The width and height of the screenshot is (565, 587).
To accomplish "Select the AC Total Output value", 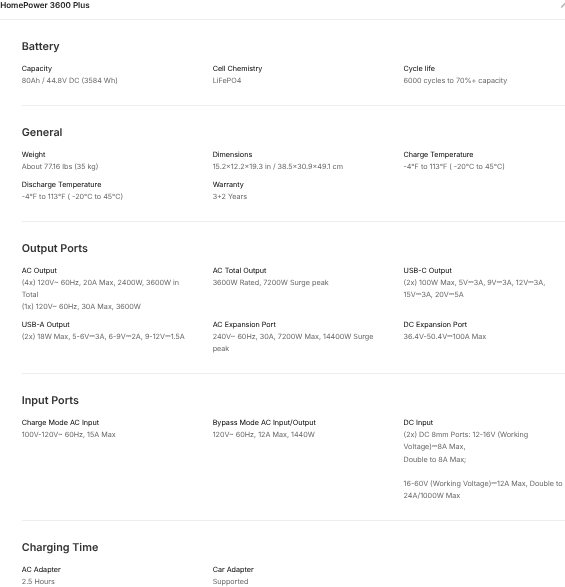I will click(x=270, y=282).
